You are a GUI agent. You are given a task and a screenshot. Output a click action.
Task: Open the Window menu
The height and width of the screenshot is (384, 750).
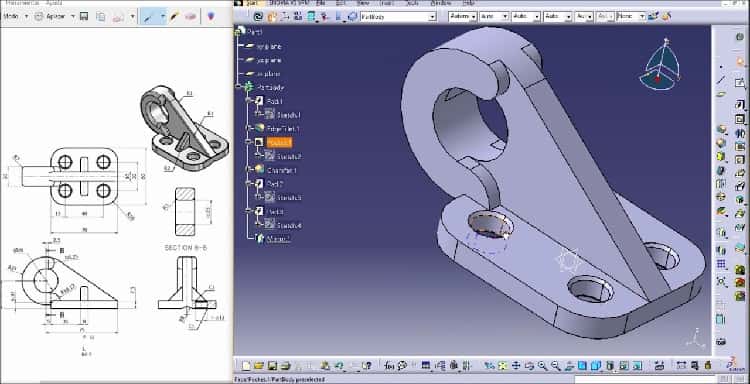tap(440, 3)
